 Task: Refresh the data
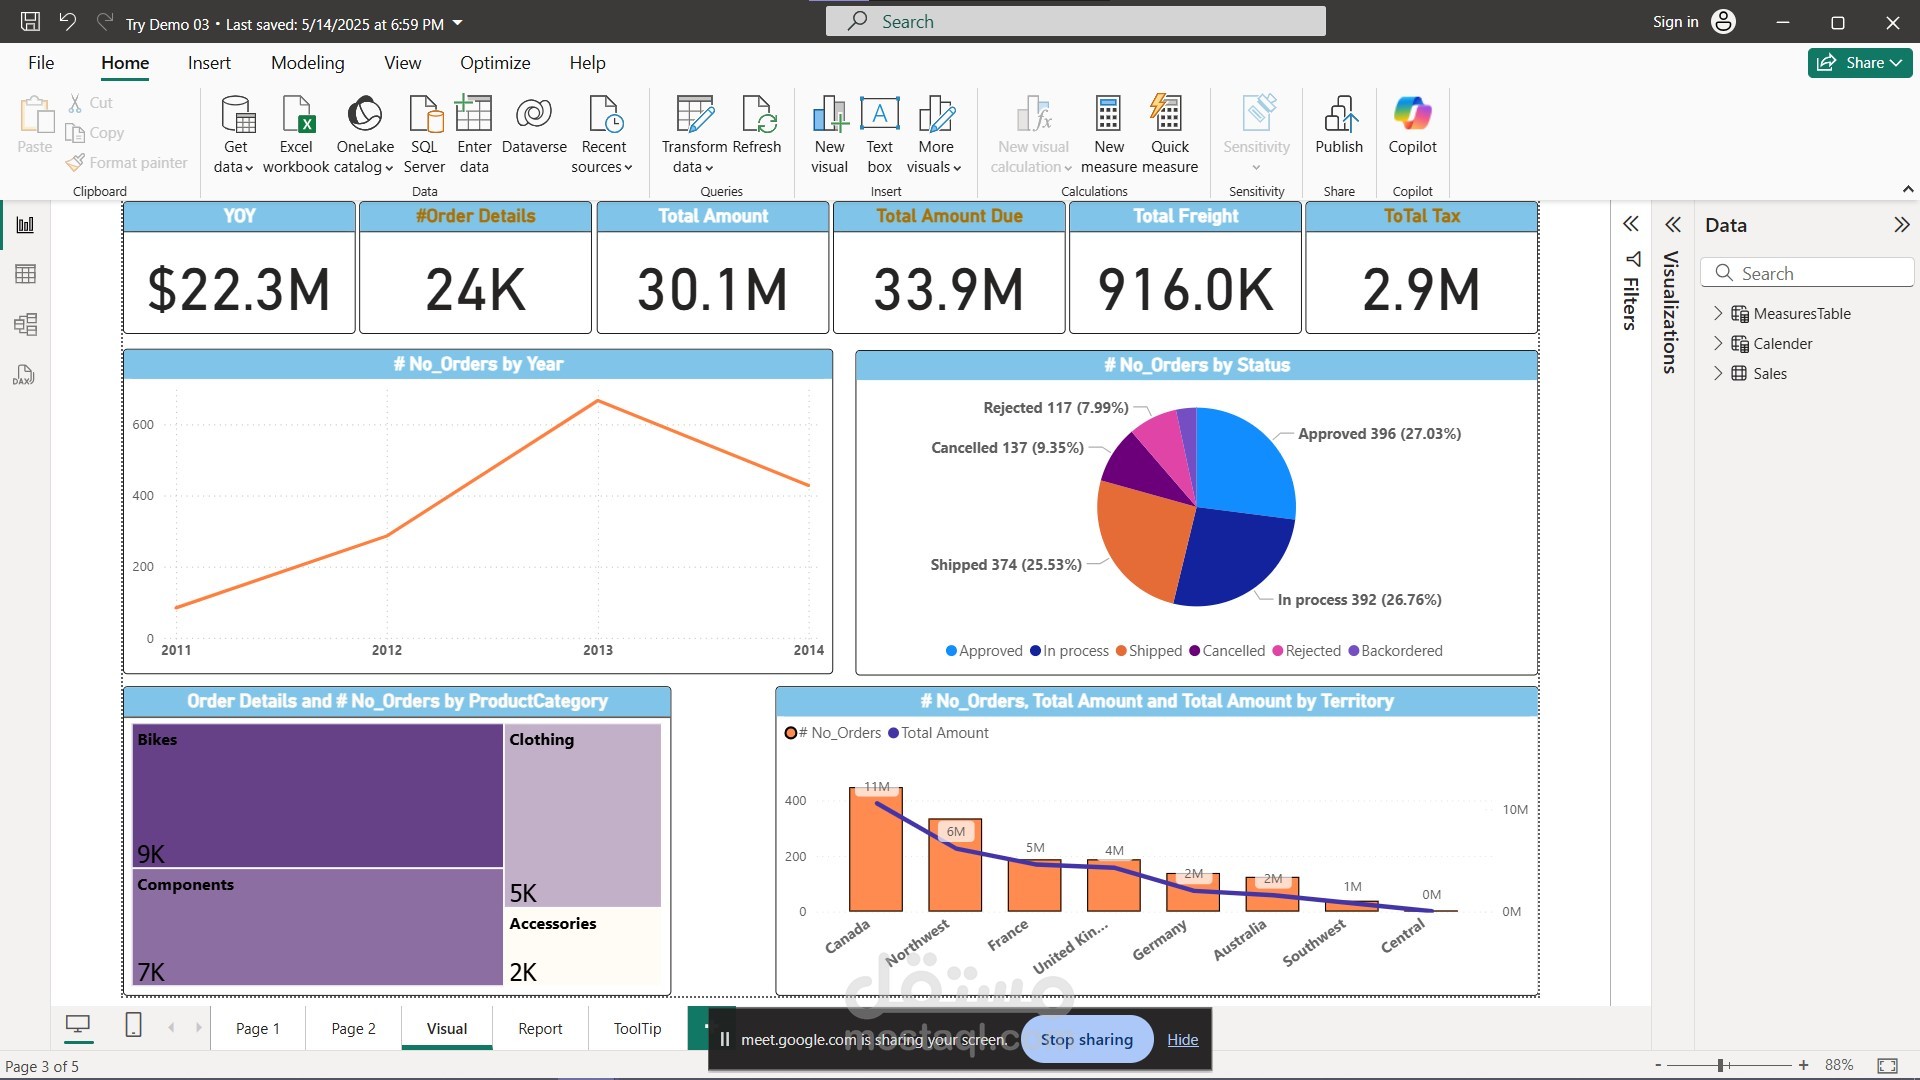pos(757,125)
